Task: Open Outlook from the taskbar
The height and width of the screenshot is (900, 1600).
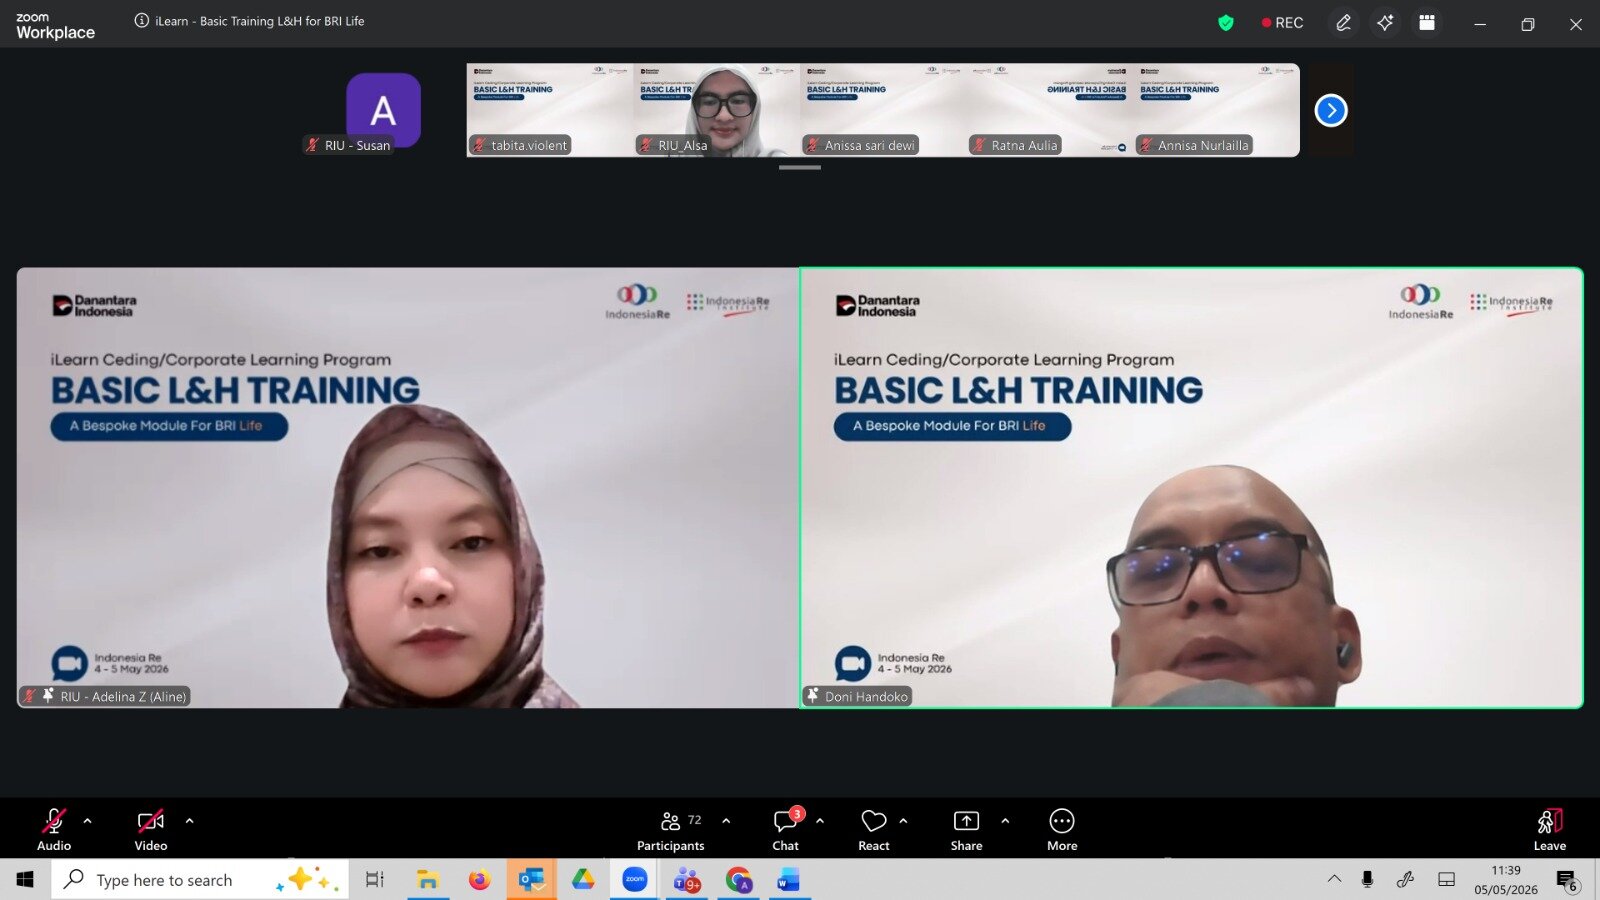Action: (531, 880)
